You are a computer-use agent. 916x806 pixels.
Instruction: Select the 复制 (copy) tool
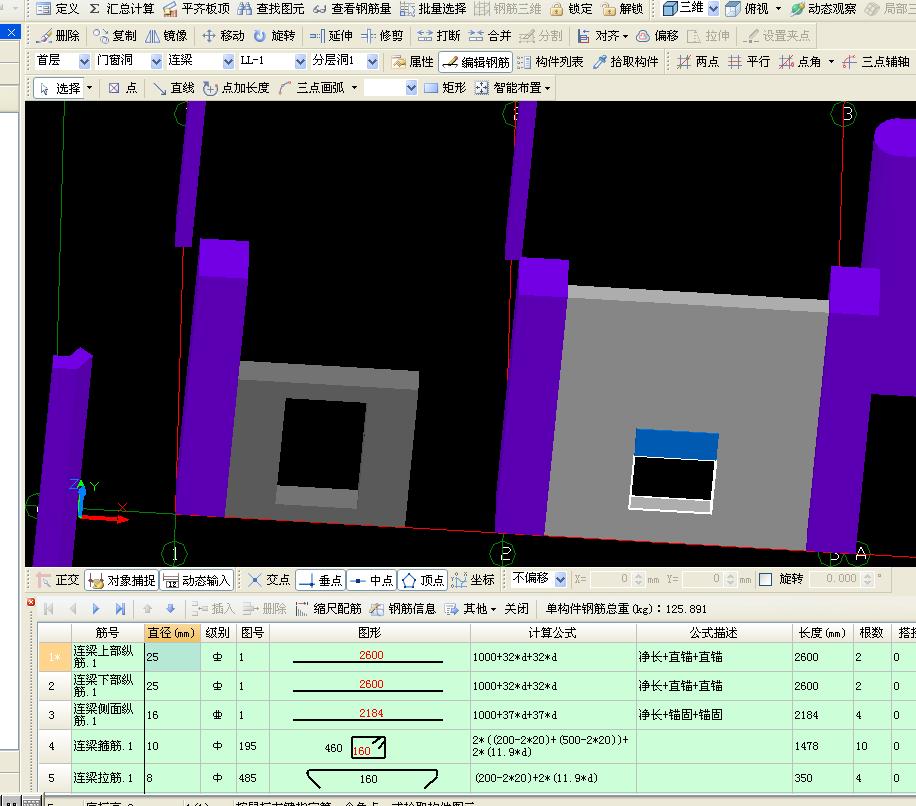[x=114, y=36]
